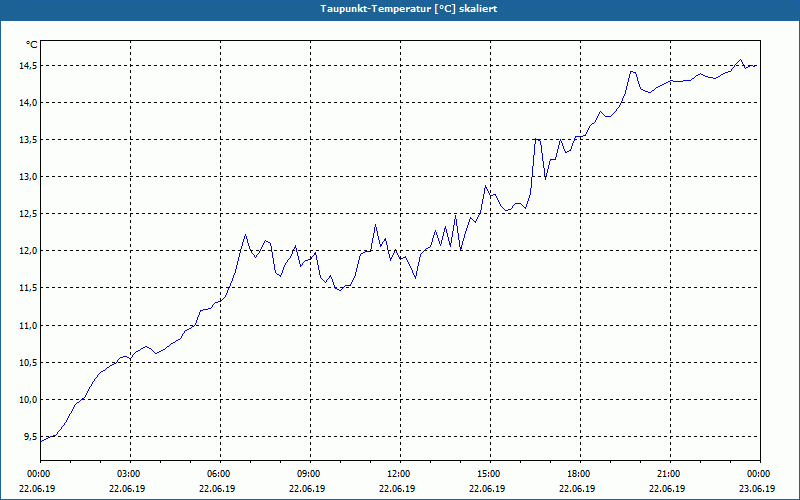This screenshot has width=800, height=500.
Task: Select the '14,5' y-axis value
Action: click(x=28, y=66)
